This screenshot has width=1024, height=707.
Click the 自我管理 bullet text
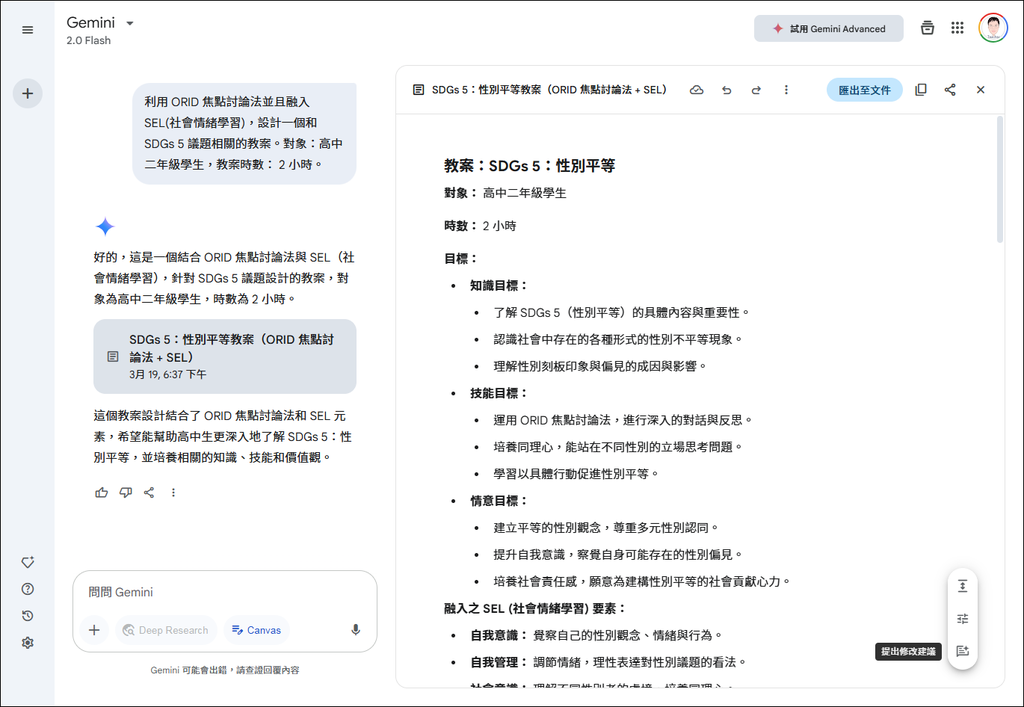tap(609, 662)
